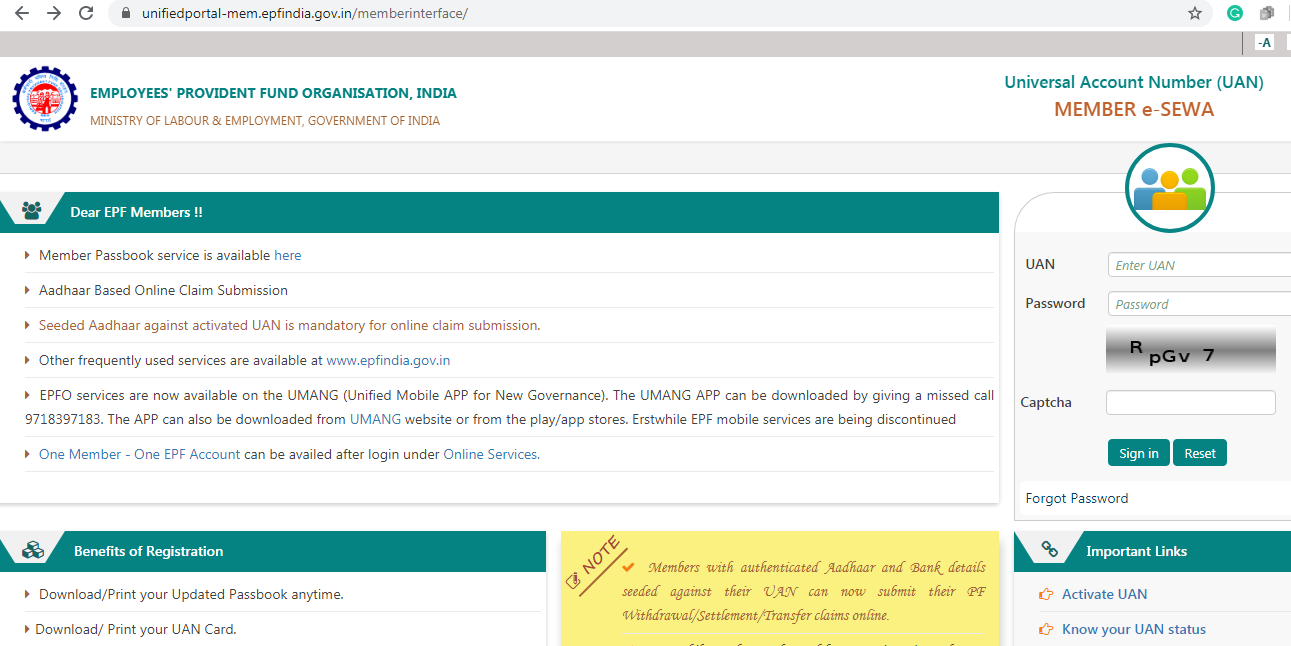Click the captcha image RpGv7
The height and width of the screenshot is (646, 1291).
[1191, 352]
